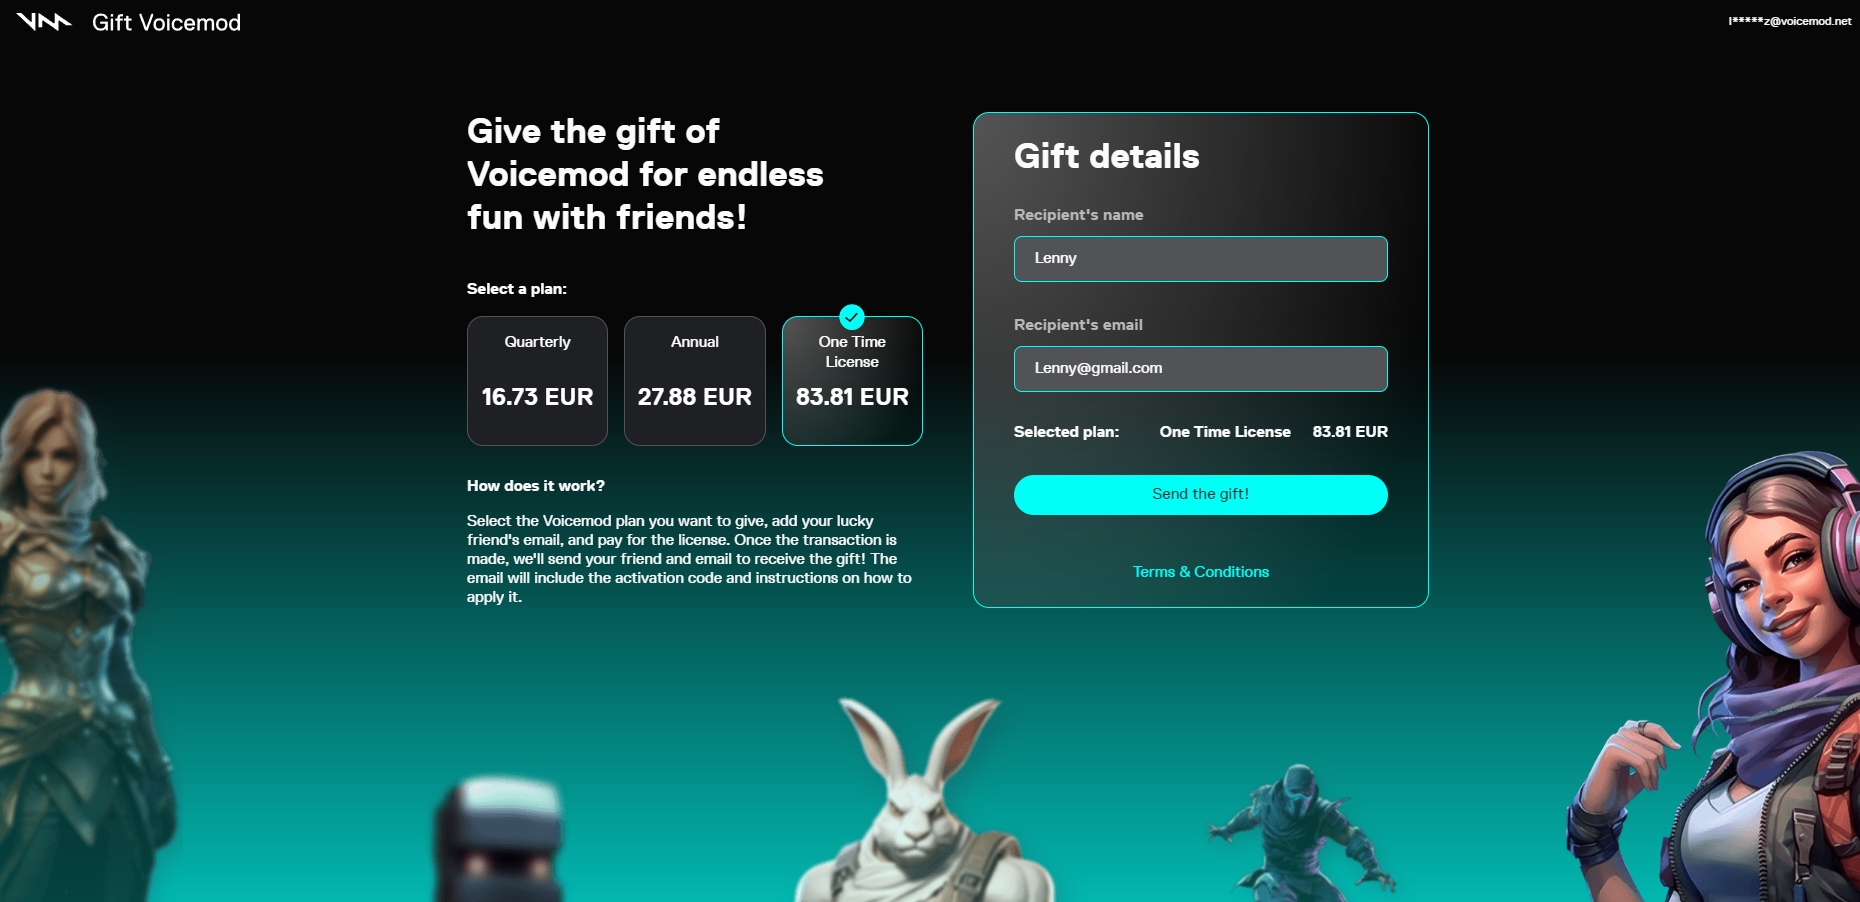Click the 16.73 EUR price label

pos(537,397)
